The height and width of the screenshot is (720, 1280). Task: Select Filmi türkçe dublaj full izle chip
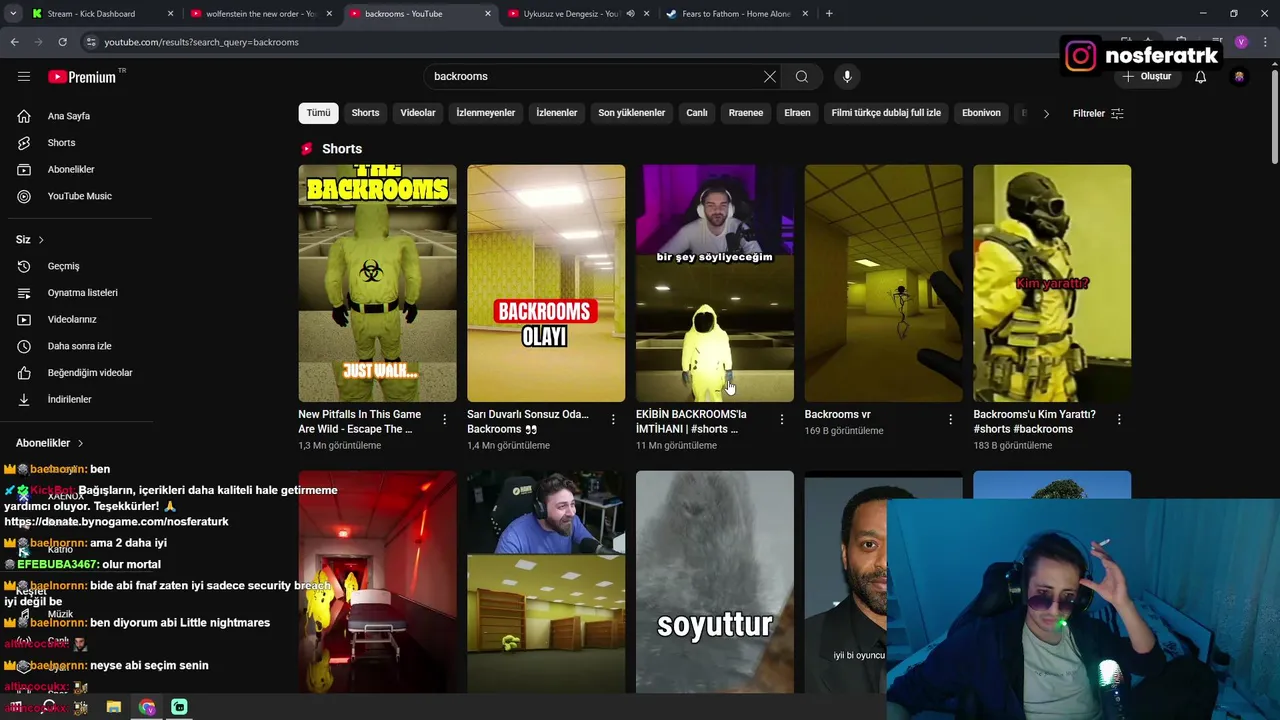tap(886, 113)
